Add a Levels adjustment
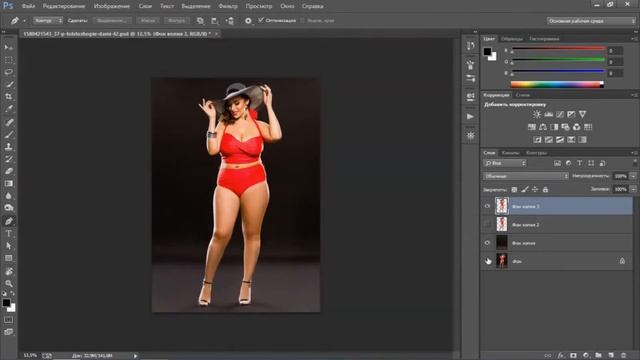 coord(548,114)
